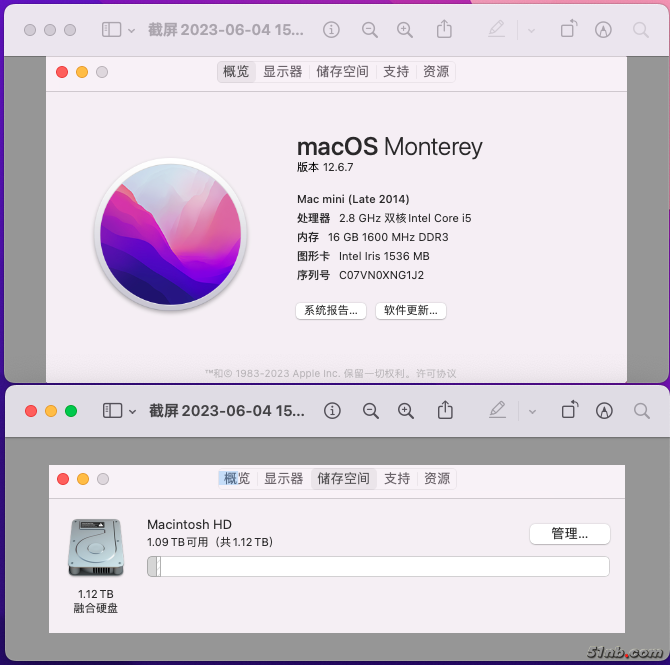Click red close button of Monterey about window
670x665 pixels.
click(62, 72)
